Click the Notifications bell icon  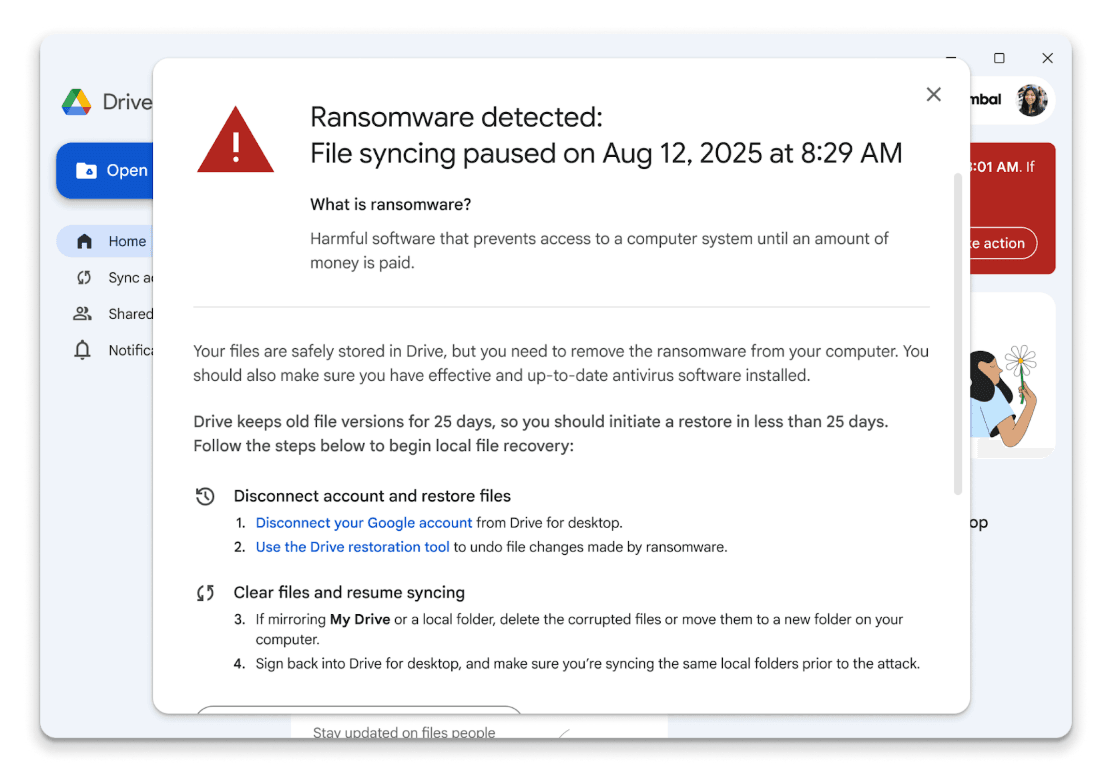(x=83, y=350)
